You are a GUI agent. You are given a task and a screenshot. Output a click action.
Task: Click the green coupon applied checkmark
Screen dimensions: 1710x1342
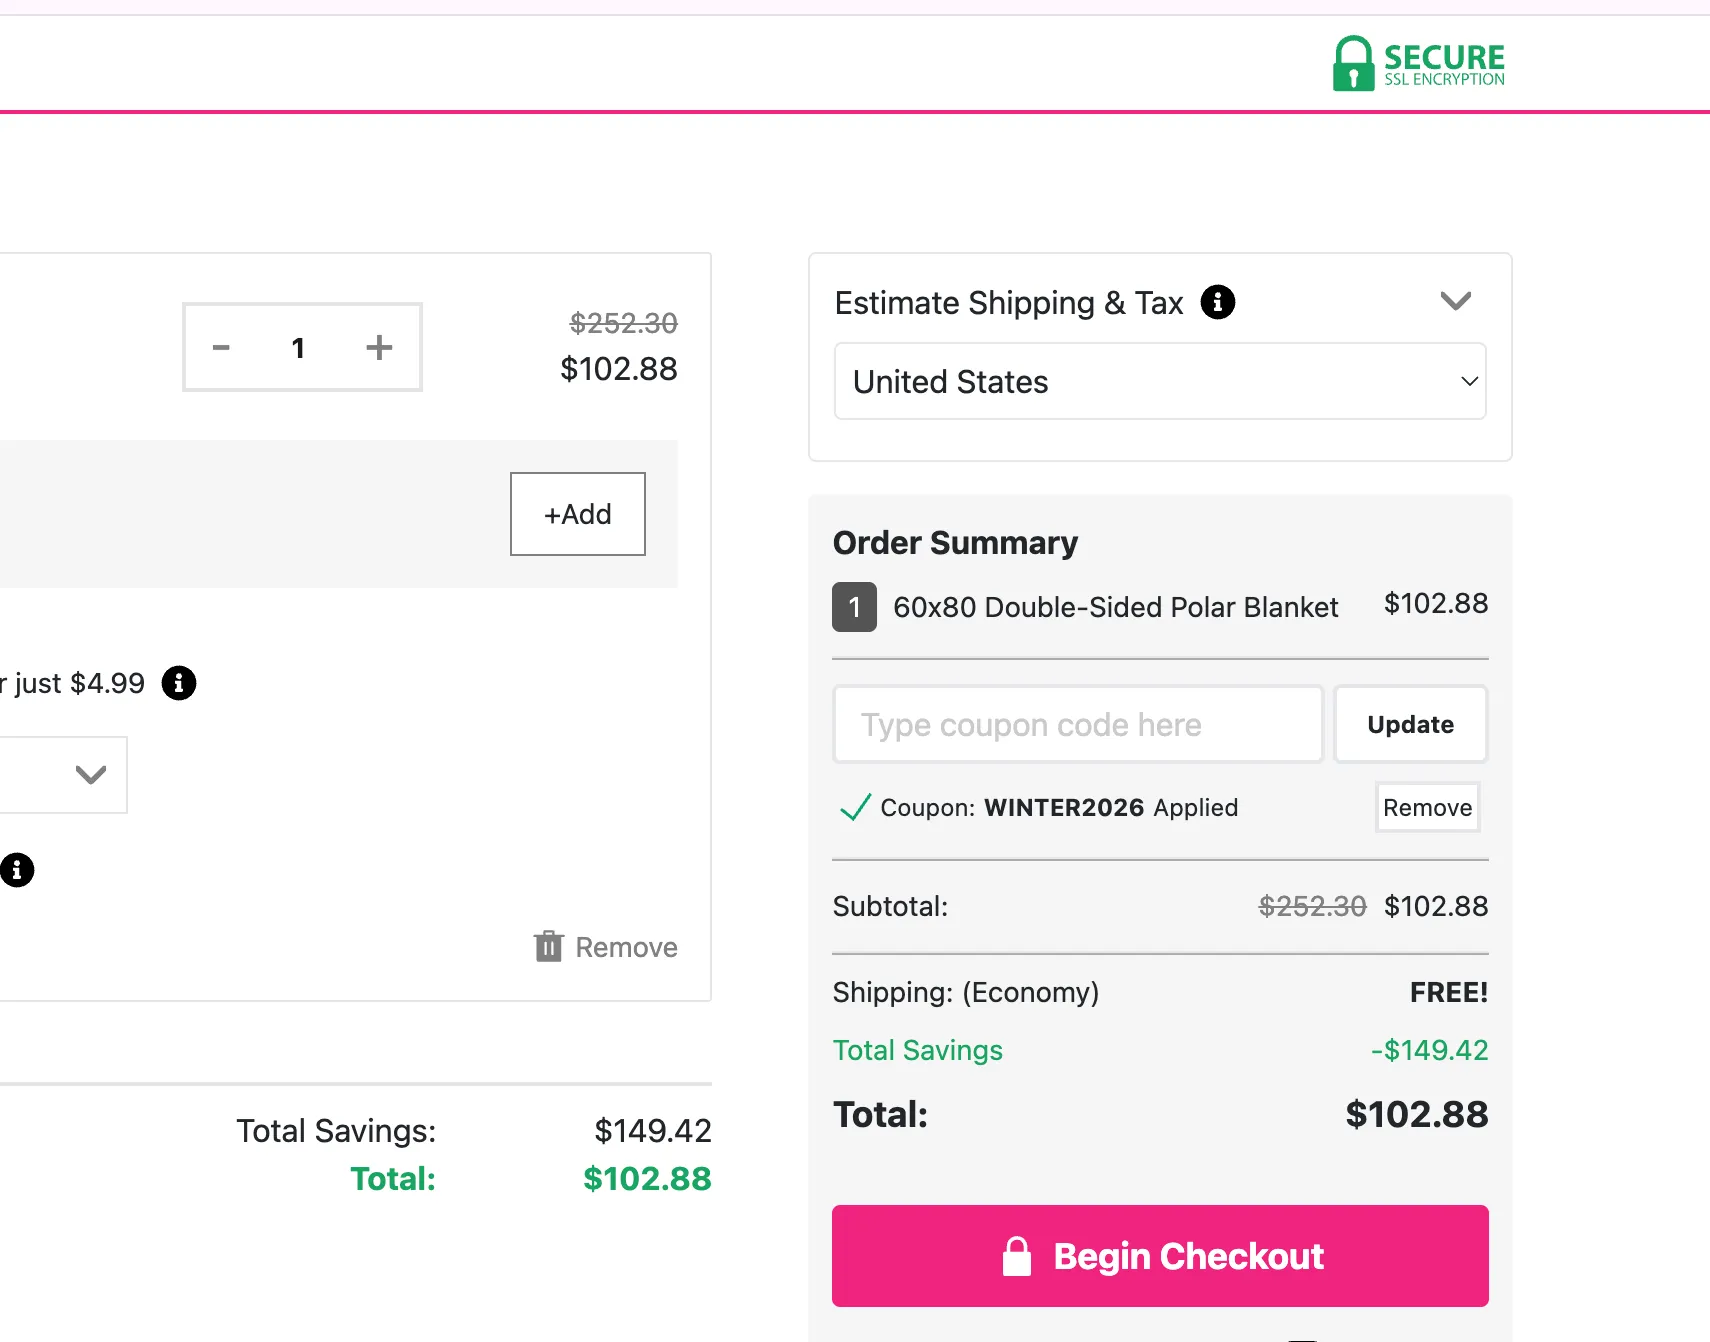[855, 808]
